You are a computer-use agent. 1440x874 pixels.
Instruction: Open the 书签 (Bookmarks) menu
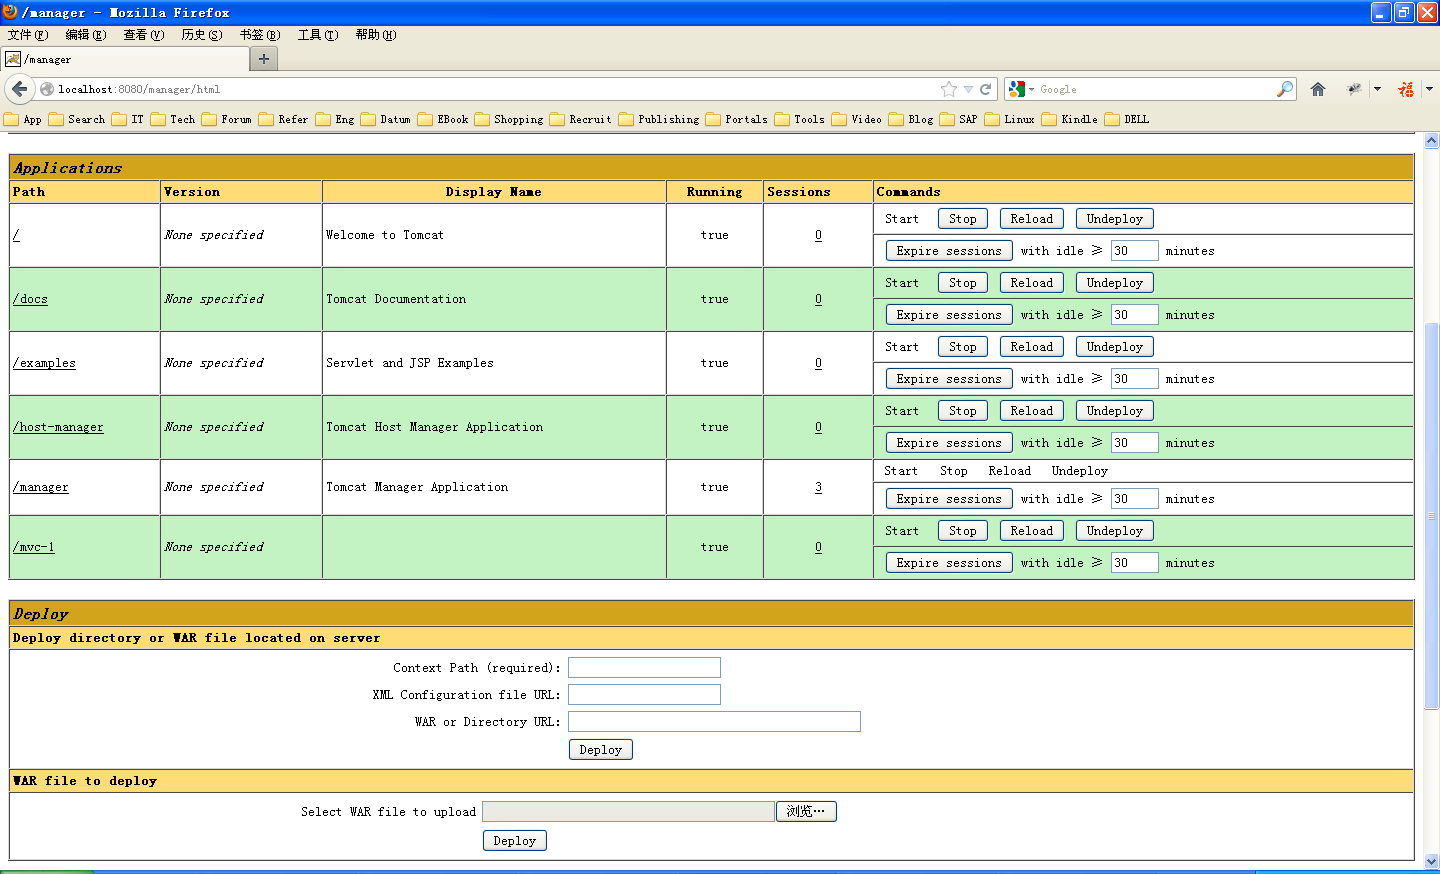pyautogui.click(x=259, y=35)
